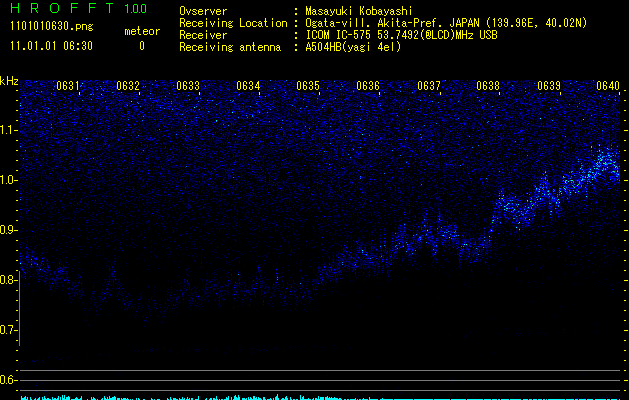Click the 0635 time marker
The height and width of the screenshot is (400, 629).
point(308,86)
